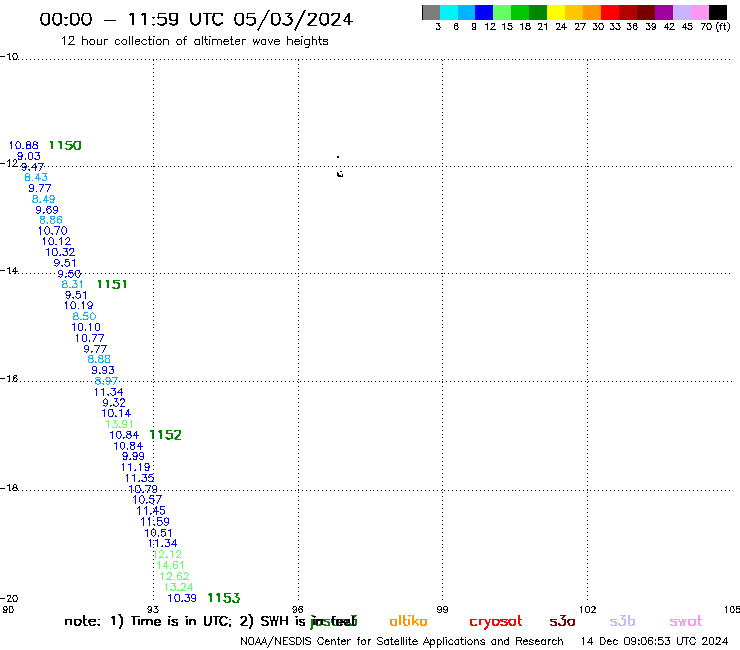This screenshot has height=650, width=740.
Task: Click the wave height value 8.88
Action: [99, 359]
